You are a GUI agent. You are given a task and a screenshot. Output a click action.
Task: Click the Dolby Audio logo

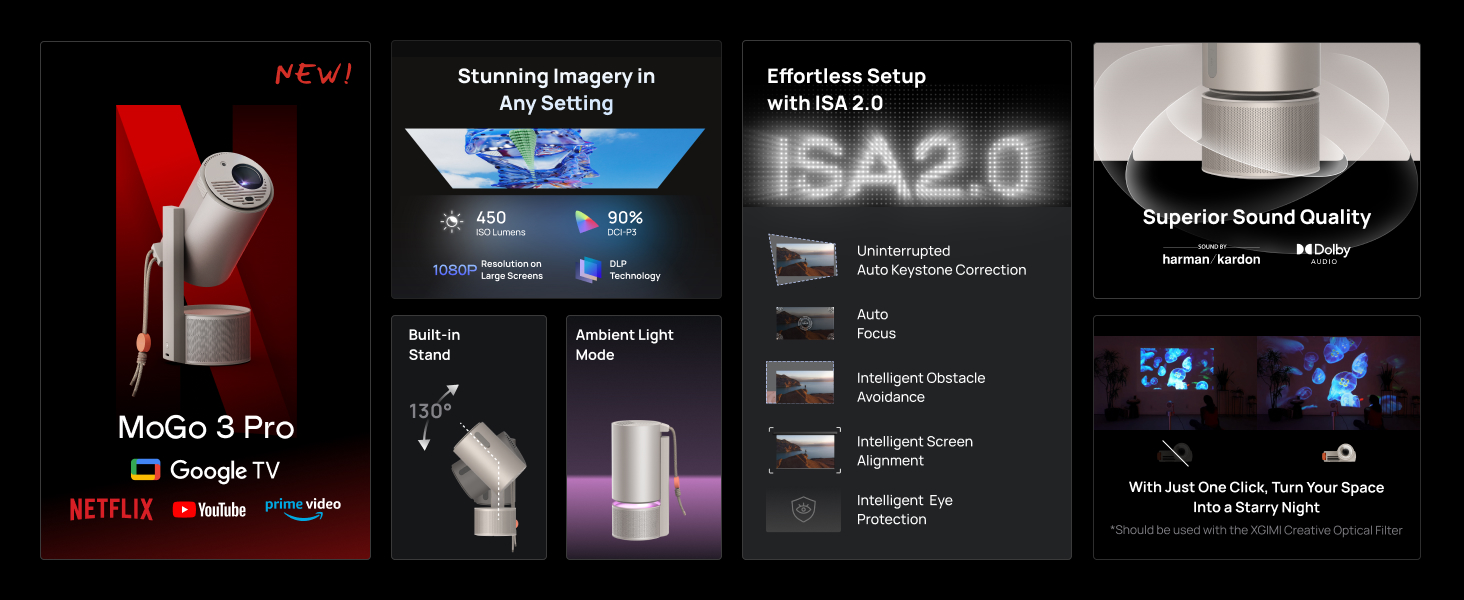1323,254
